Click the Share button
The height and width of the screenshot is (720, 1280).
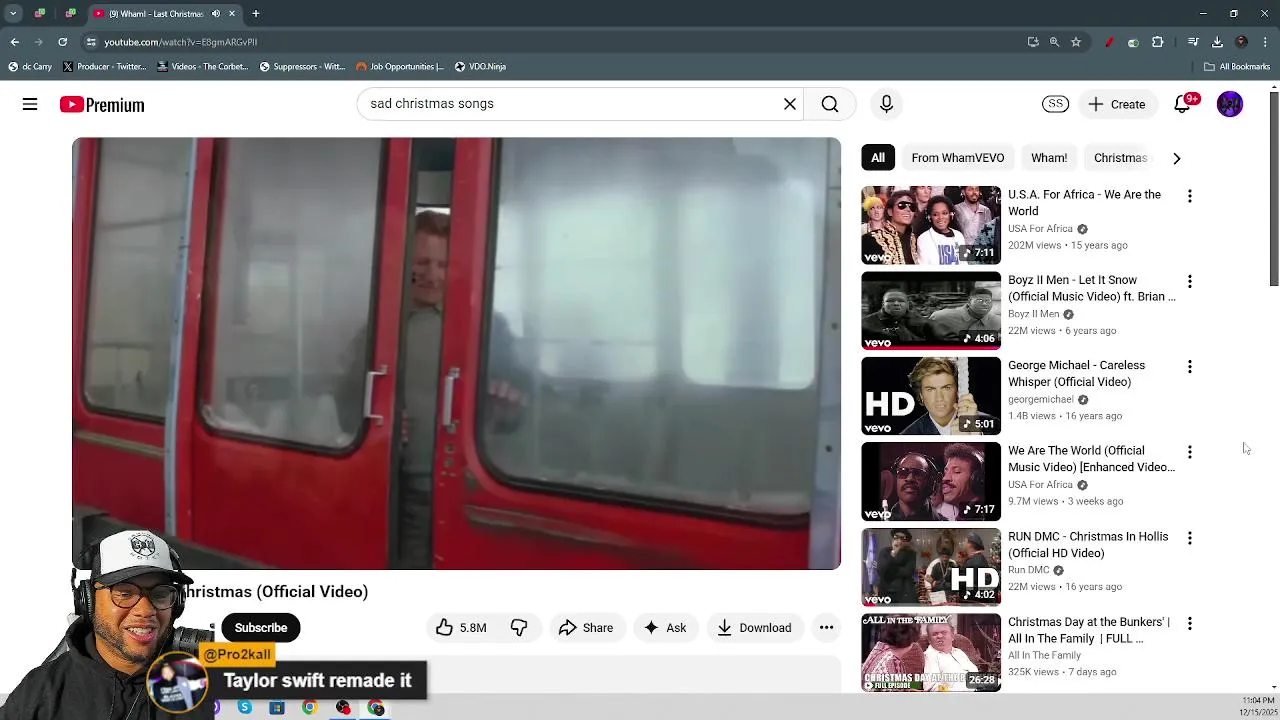(586, 628)
